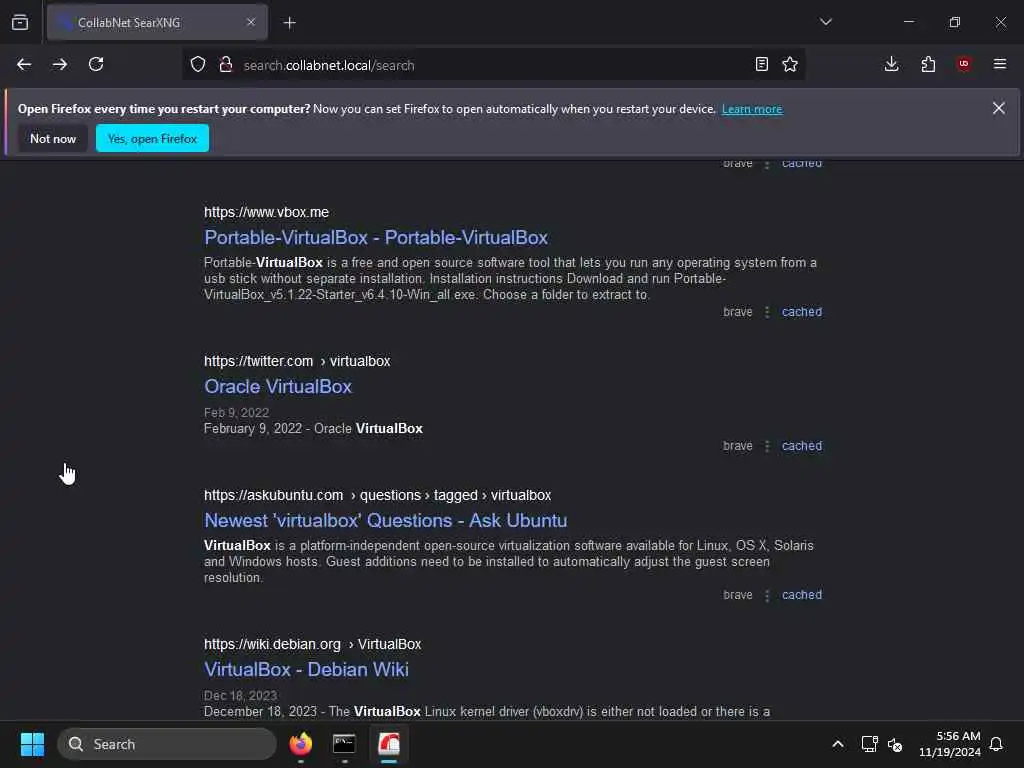
Task: Toggle reader view in address bar
Action: pos(761,64)
